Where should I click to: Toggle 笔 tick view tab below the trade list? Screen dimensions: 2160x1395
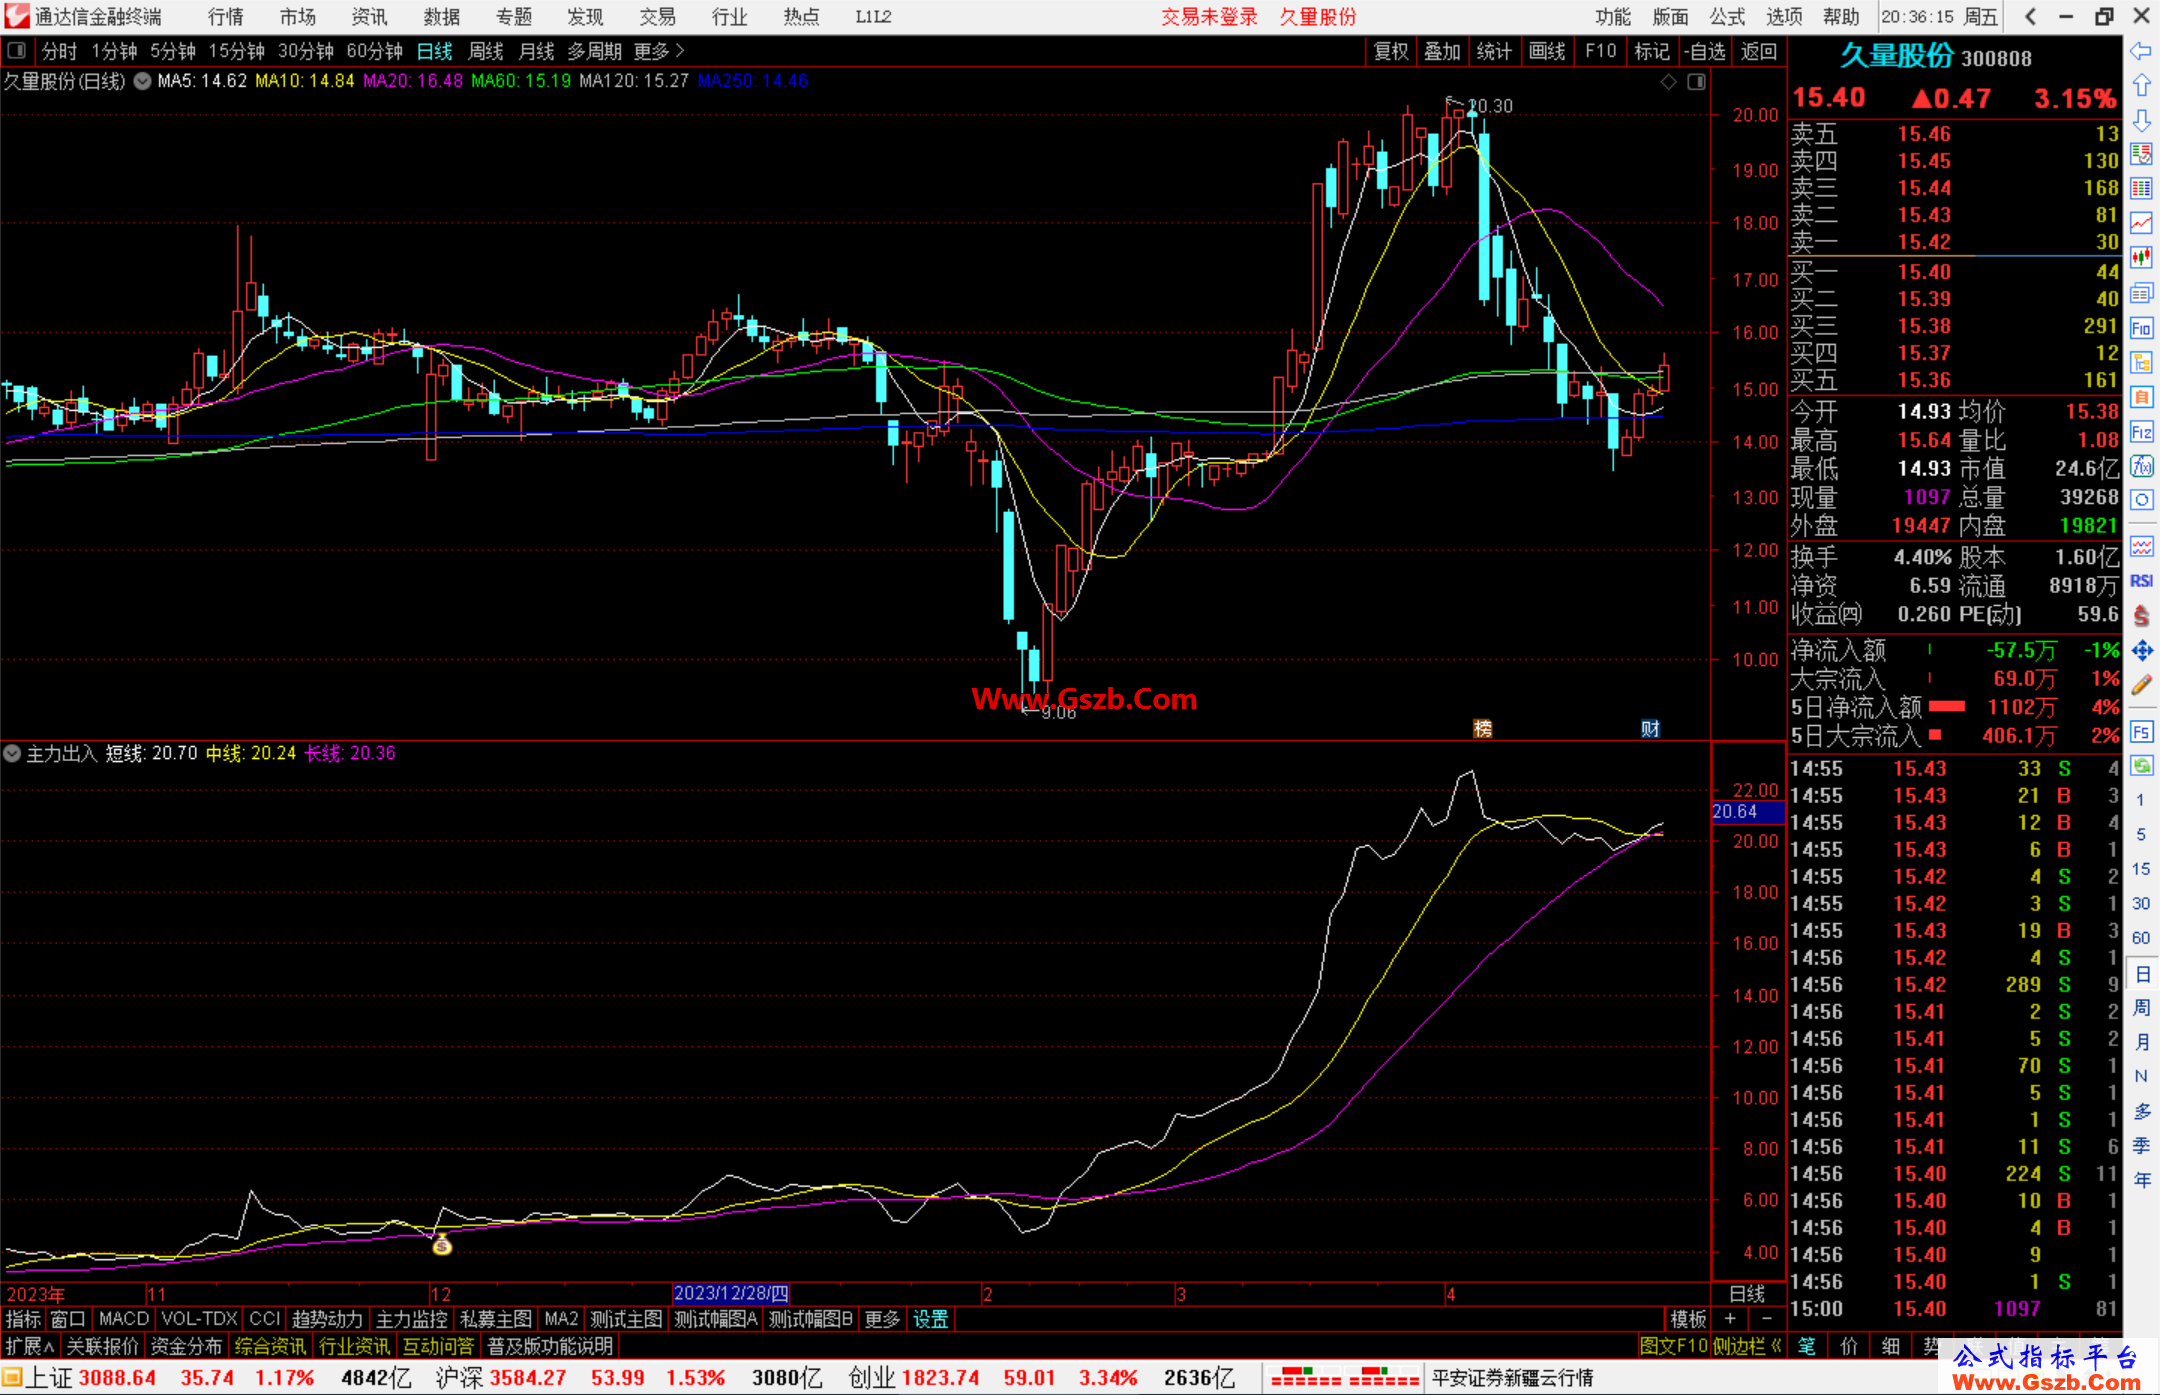pyautogui.click(x=1807, y=1346)
